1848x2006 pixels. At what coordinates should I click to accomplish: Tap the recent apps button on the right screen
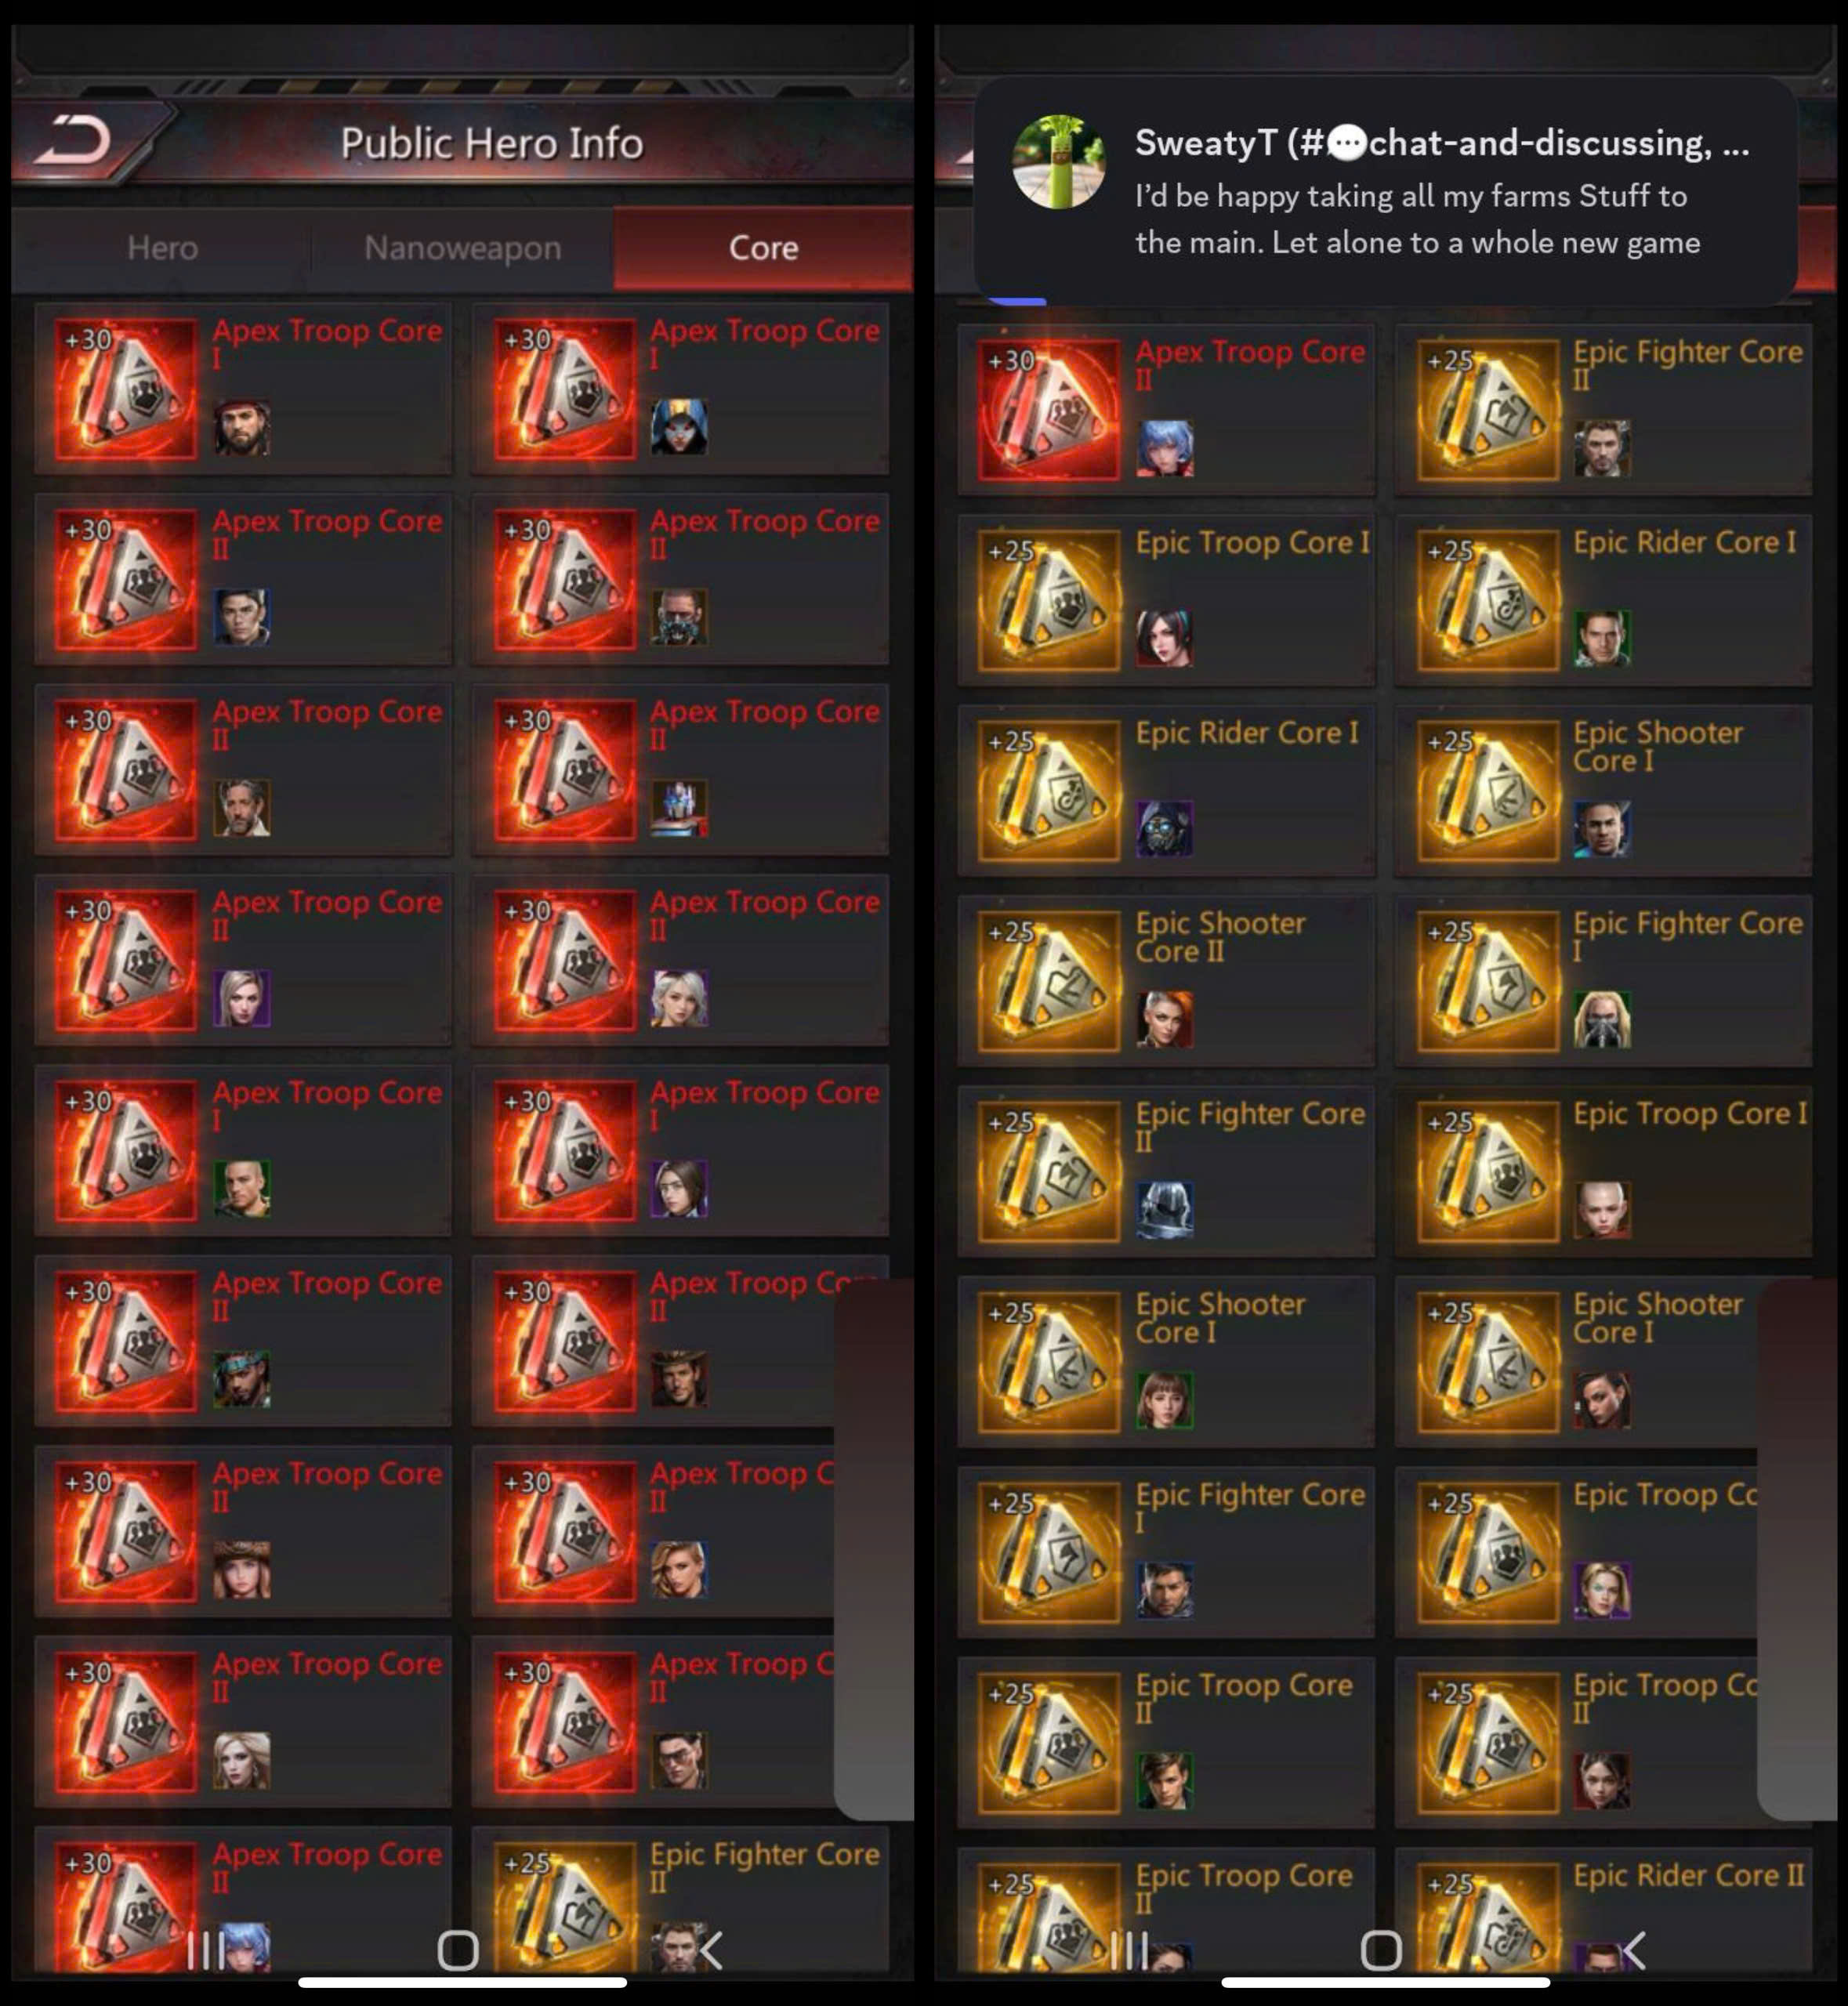1129,1950
